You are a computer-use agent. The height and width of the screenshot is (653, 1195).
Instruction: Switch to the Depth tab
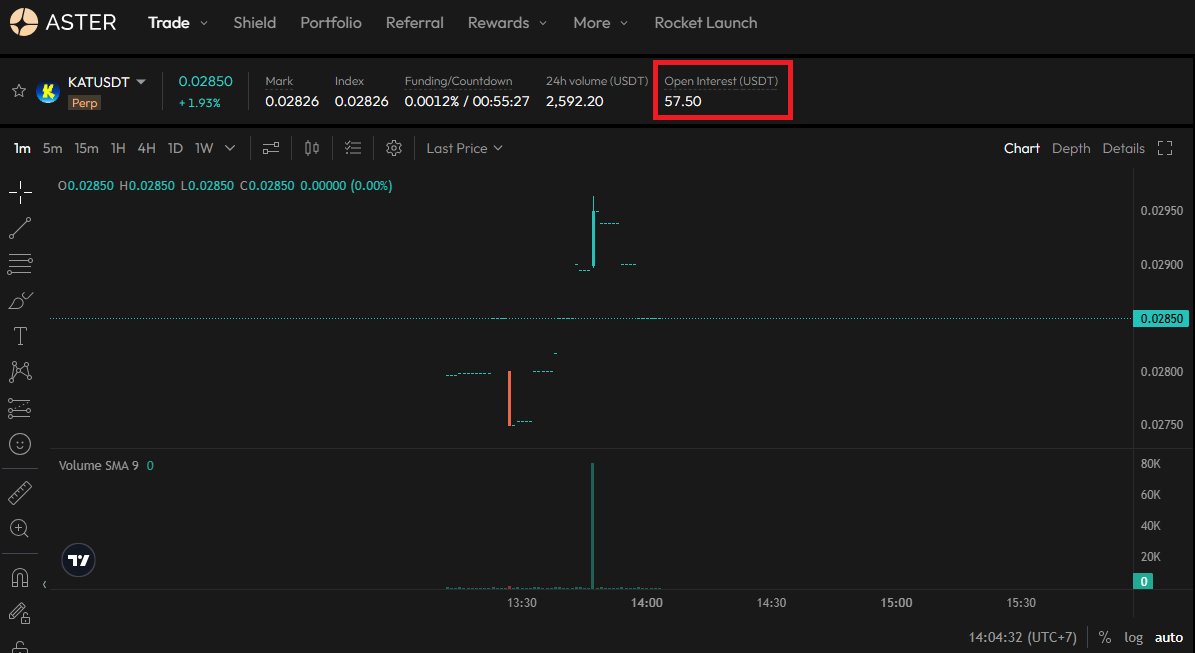coord(1071,148)
